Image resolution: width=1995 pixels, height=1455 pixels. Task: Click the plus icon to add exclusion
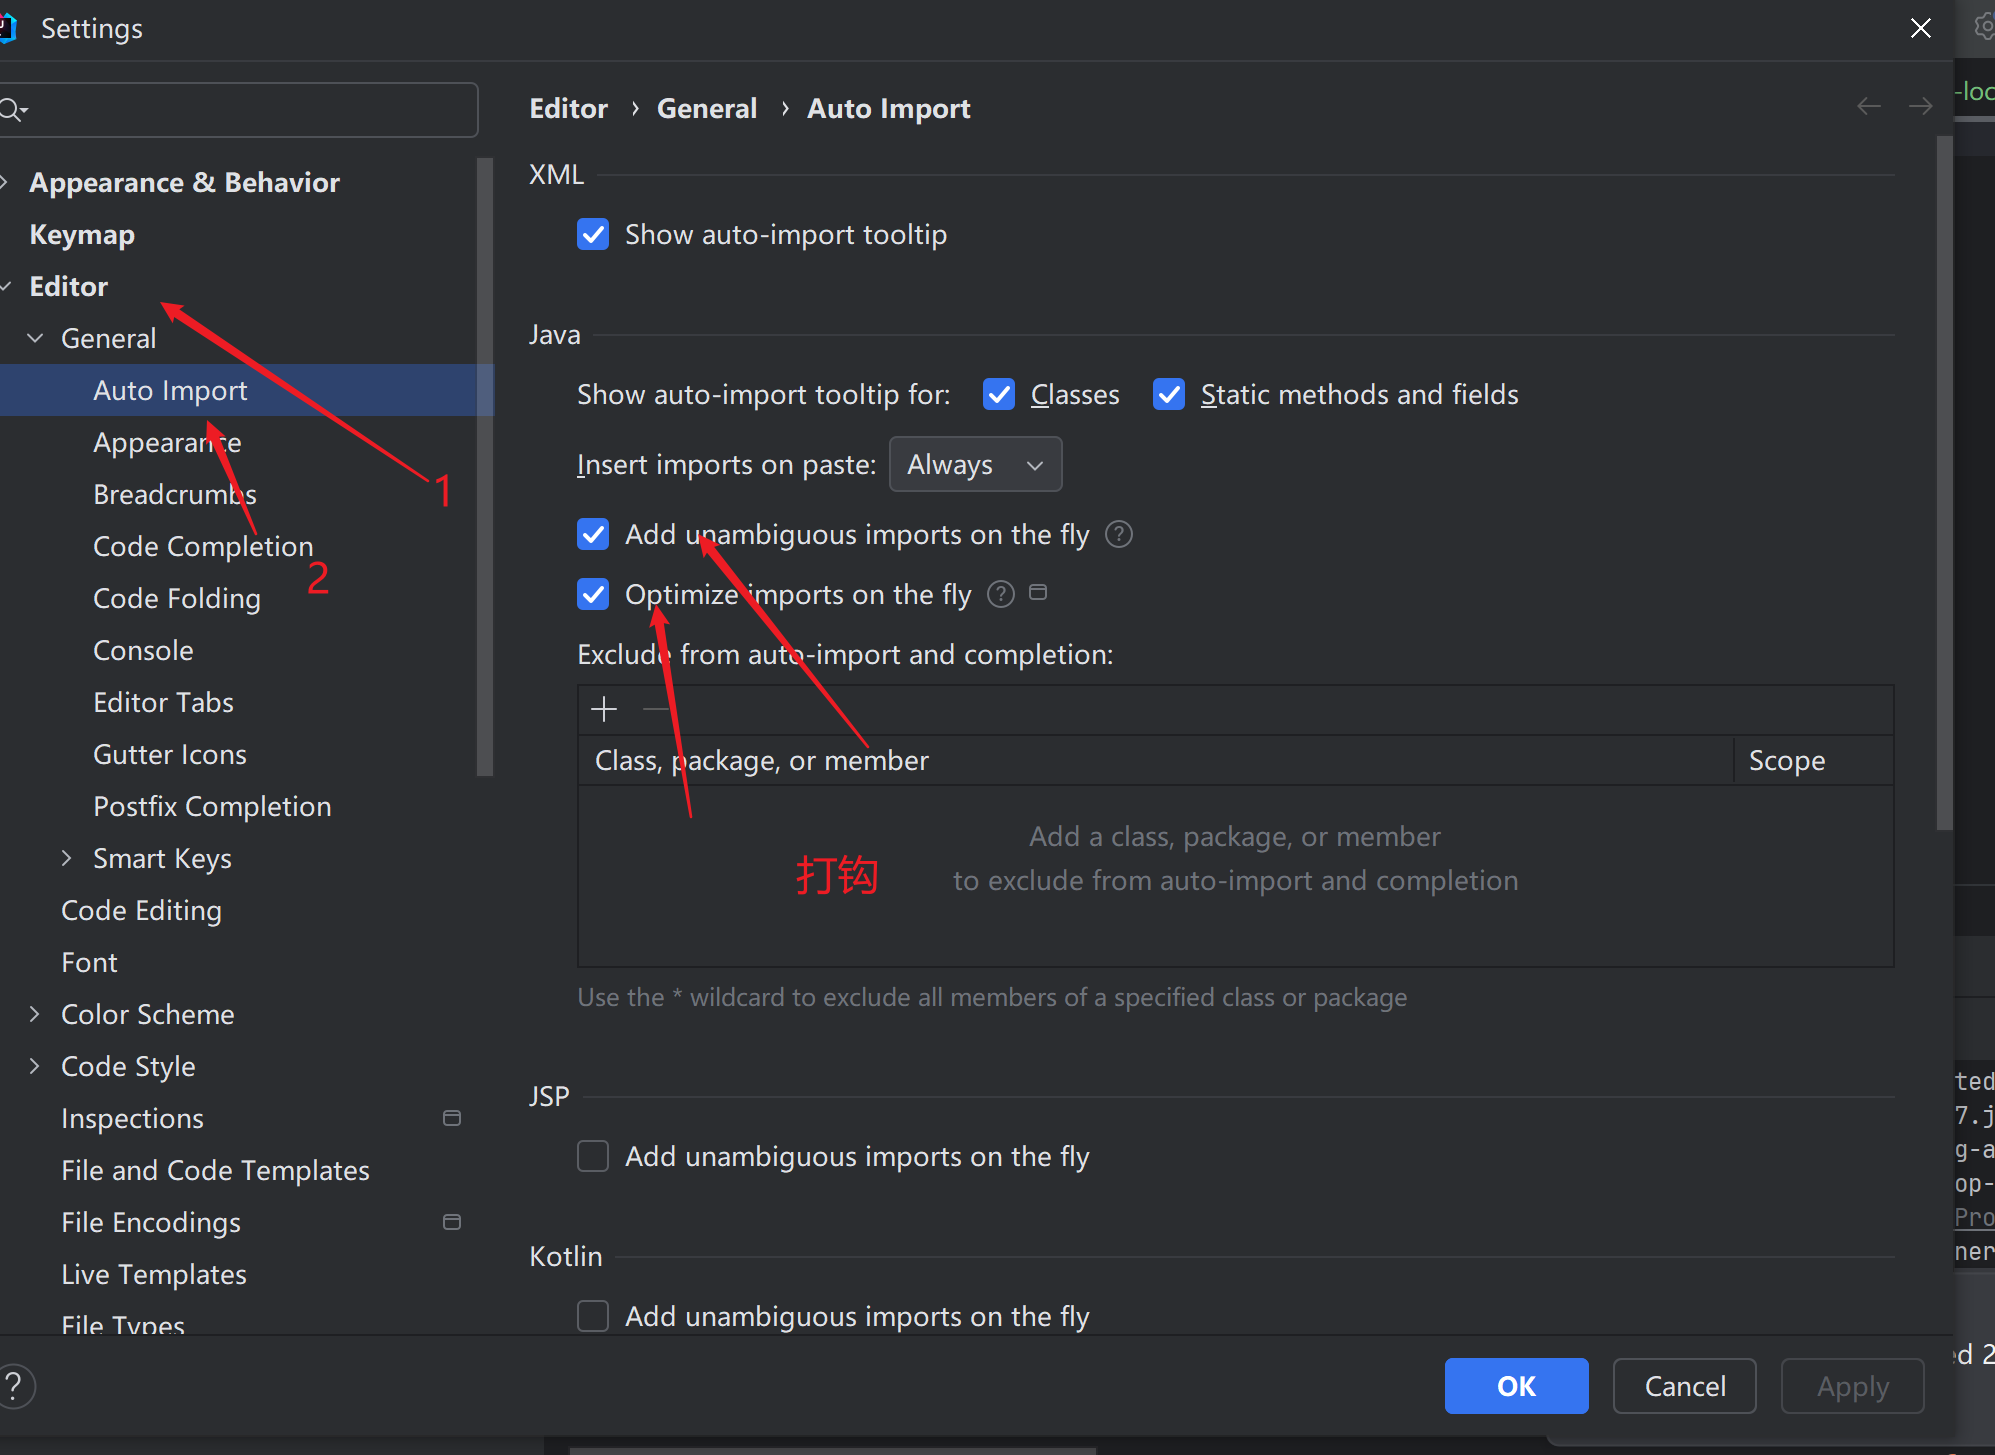[603, 710]
